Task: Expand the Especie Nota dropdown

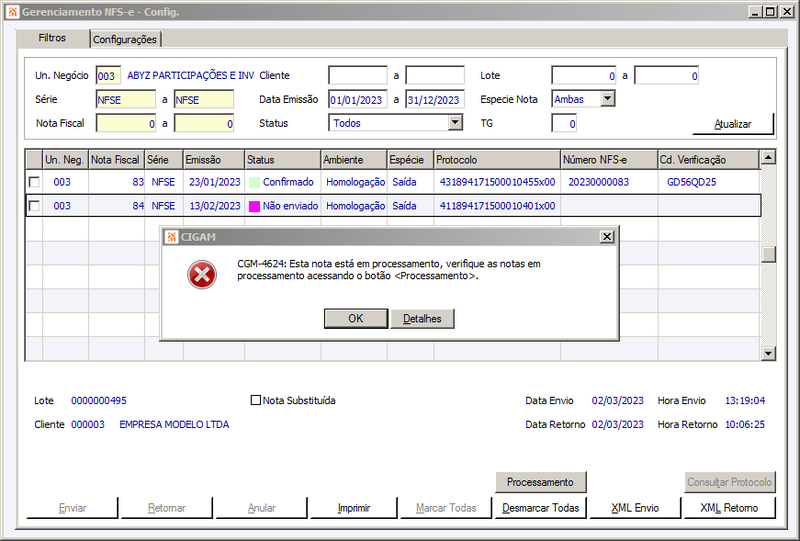Action: coord(608,99)
